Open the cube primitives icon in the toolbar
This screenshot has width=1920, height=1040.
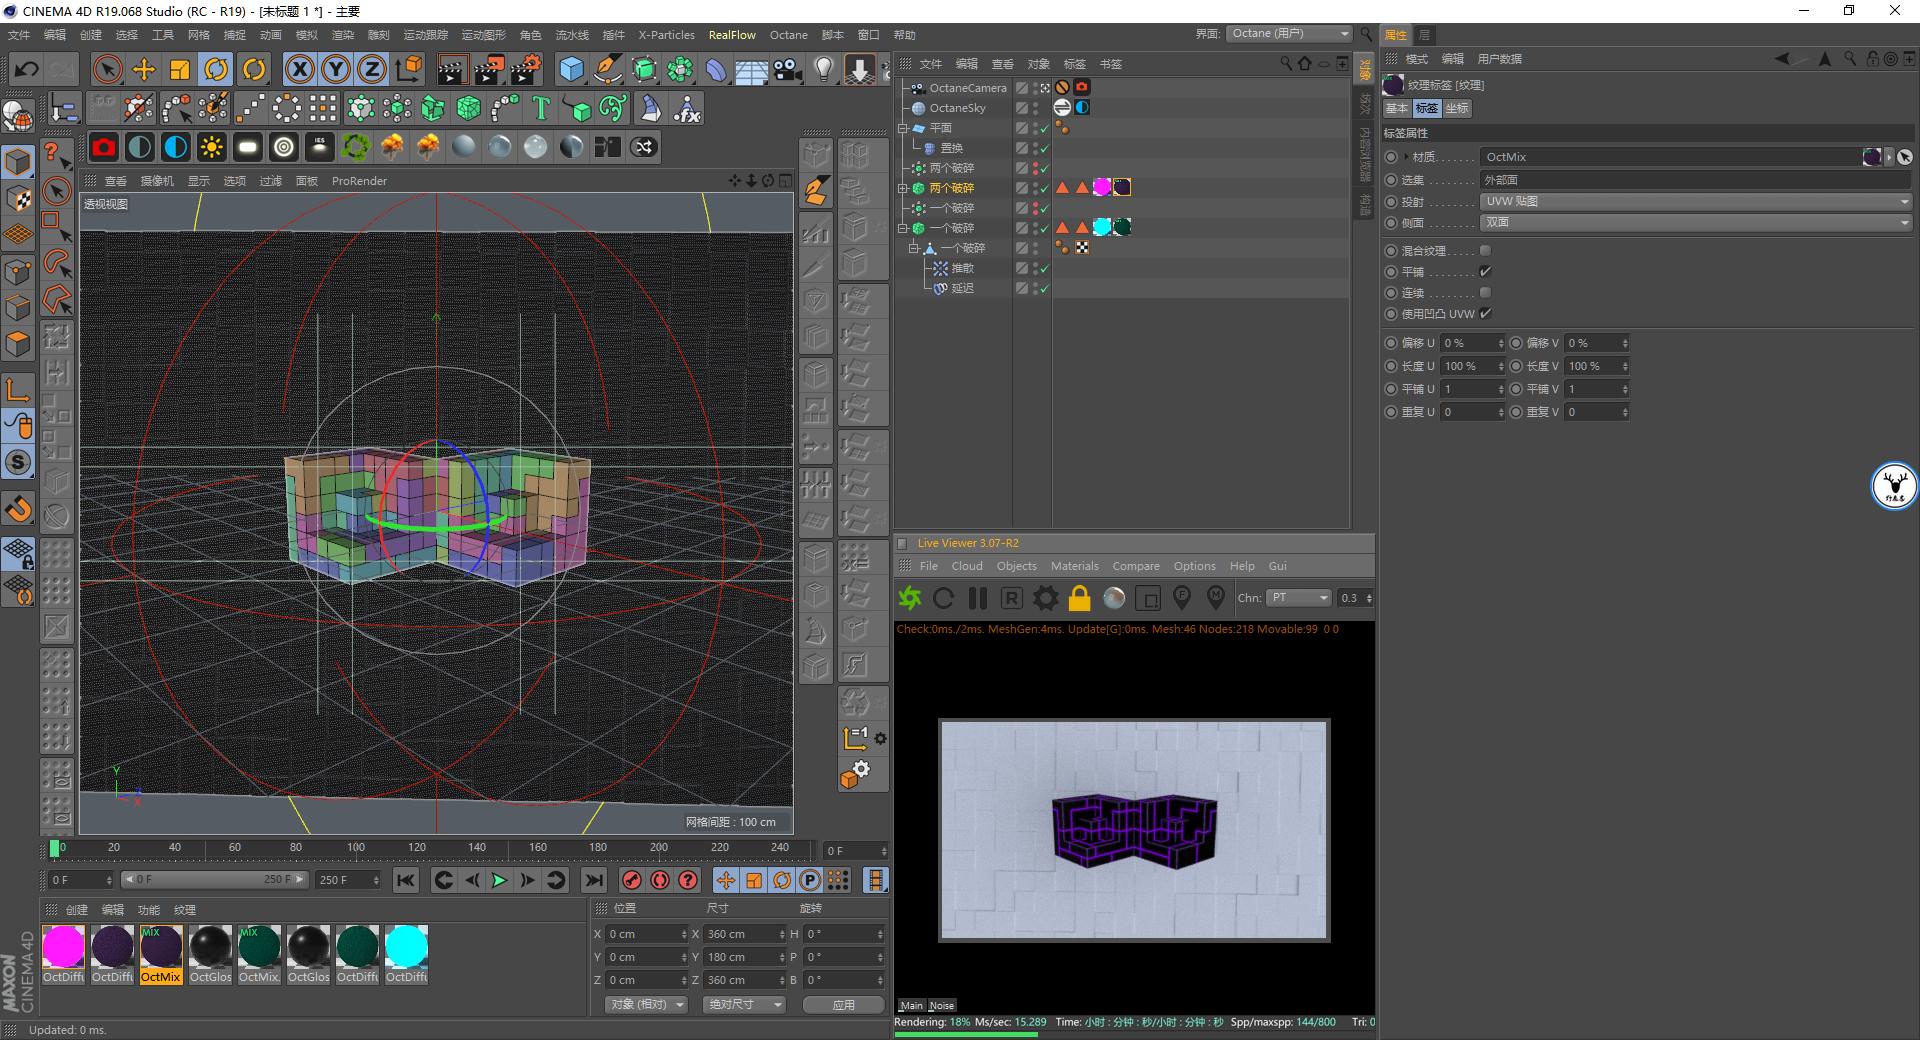[571, 69]
